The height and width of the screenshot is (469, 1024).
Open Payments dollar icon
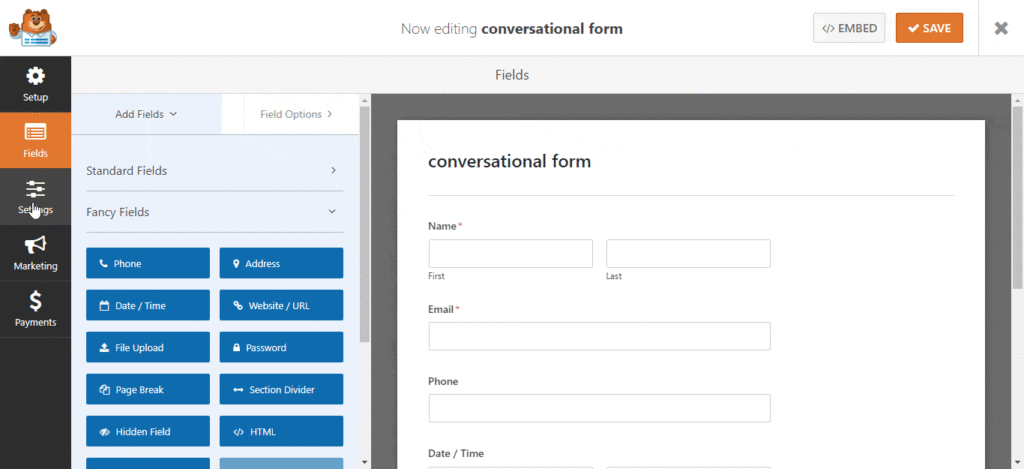tap(35, 301)
